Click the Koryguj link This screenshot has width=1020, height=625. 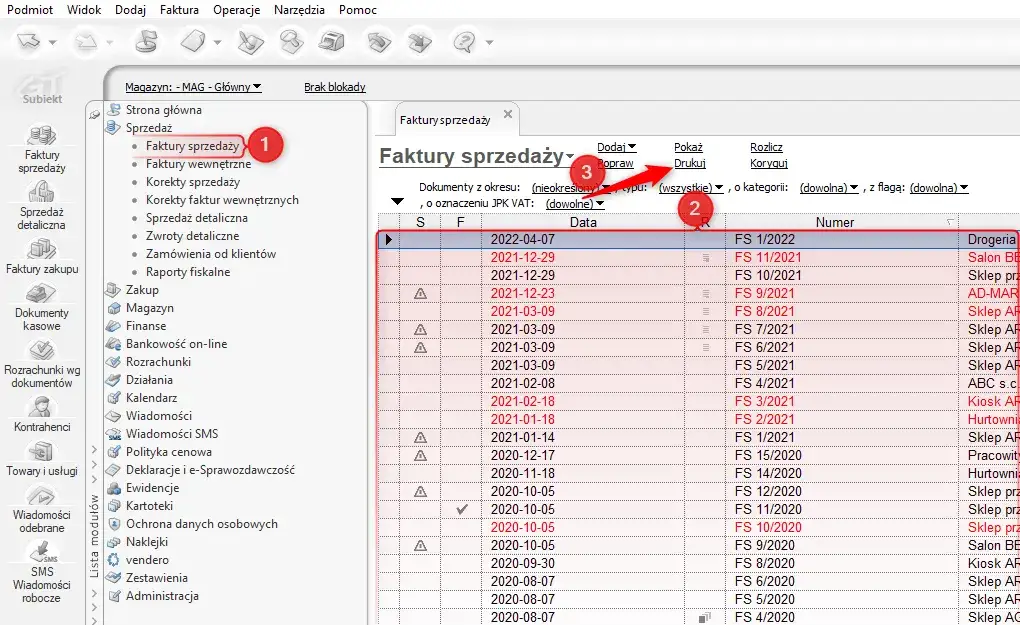[769, 163]
